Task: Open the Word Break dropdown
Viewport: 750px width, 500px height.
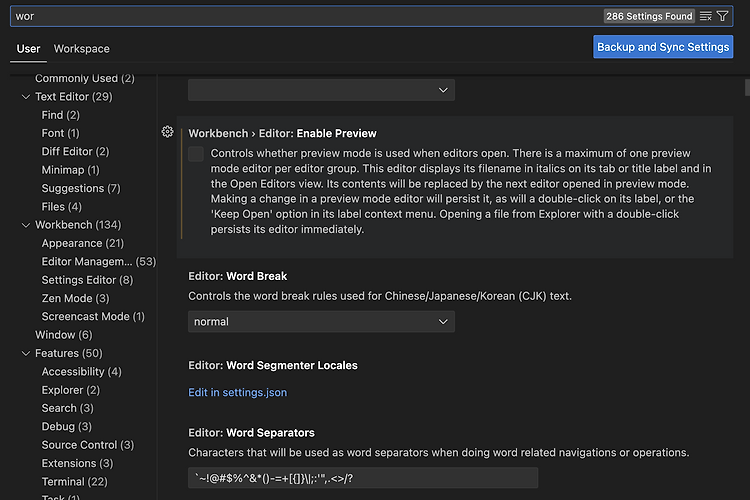Action: pos(321,322)
